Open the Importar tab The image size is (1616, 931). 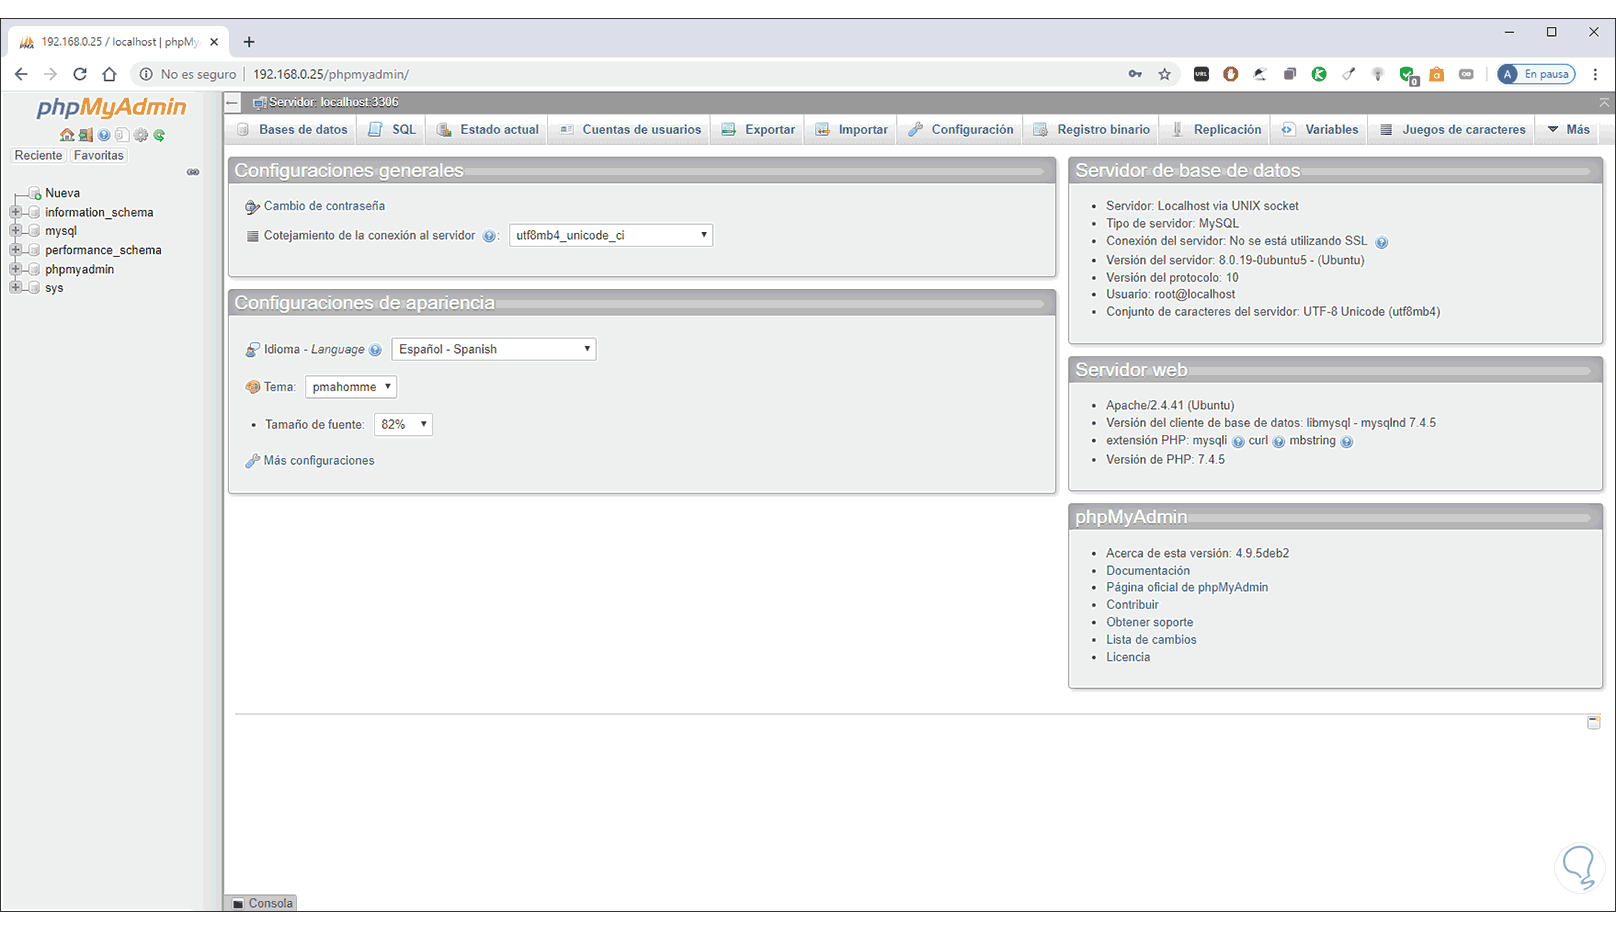852,130
